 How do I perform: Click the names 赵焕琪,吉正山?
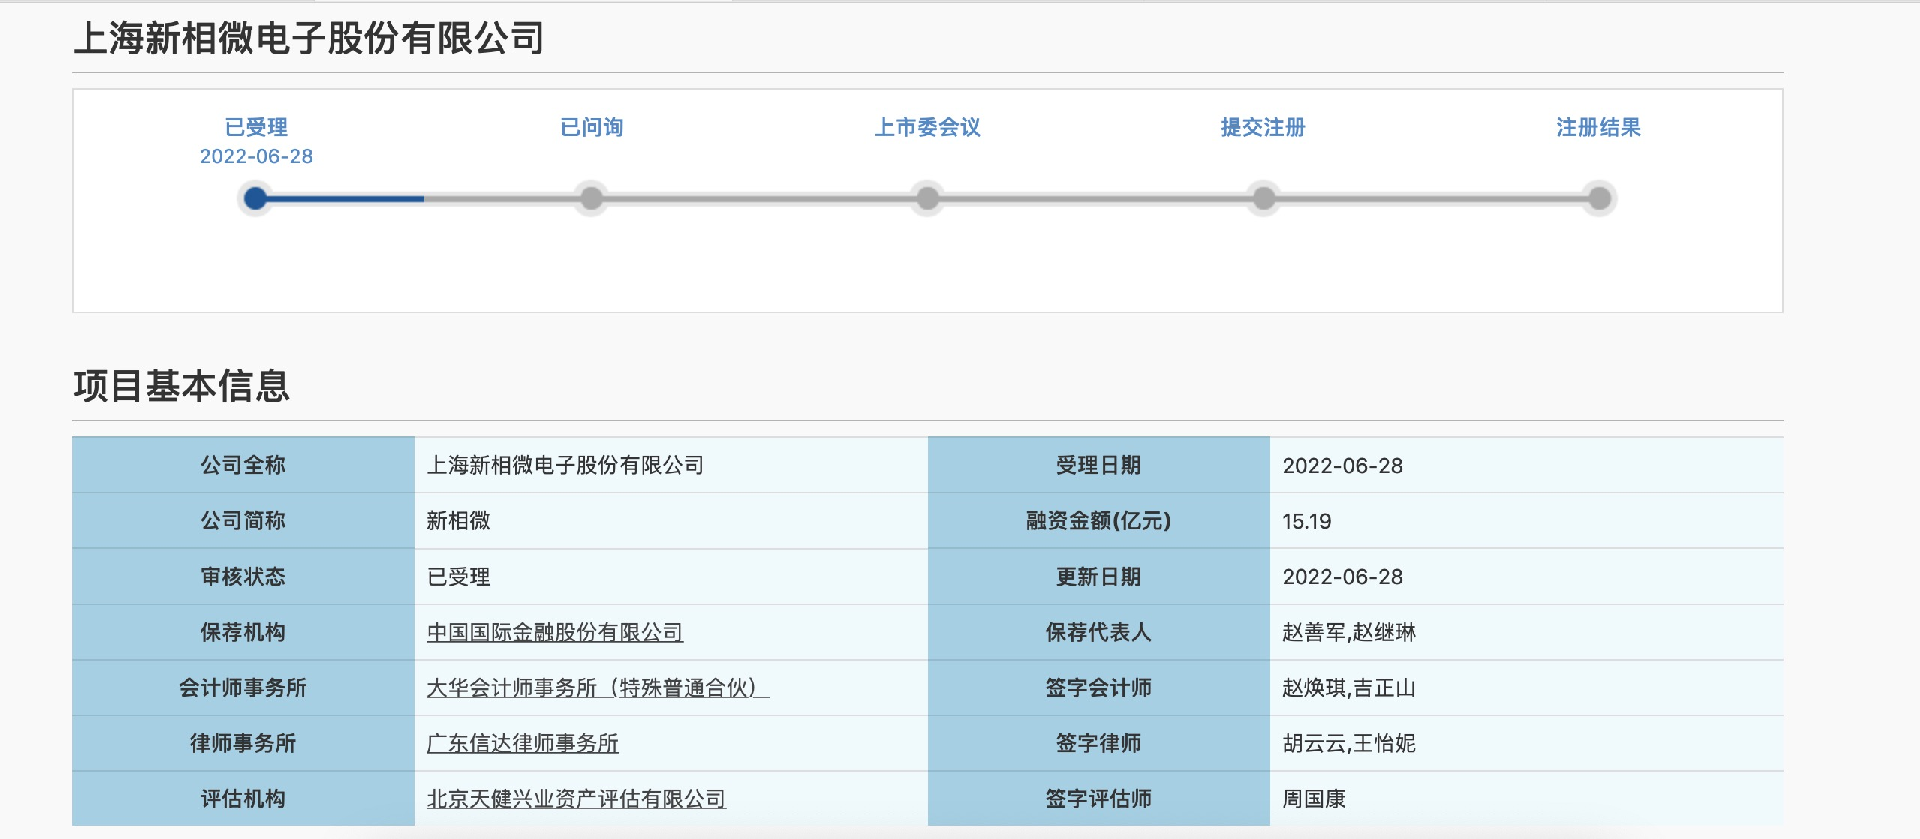point(1349,688)
